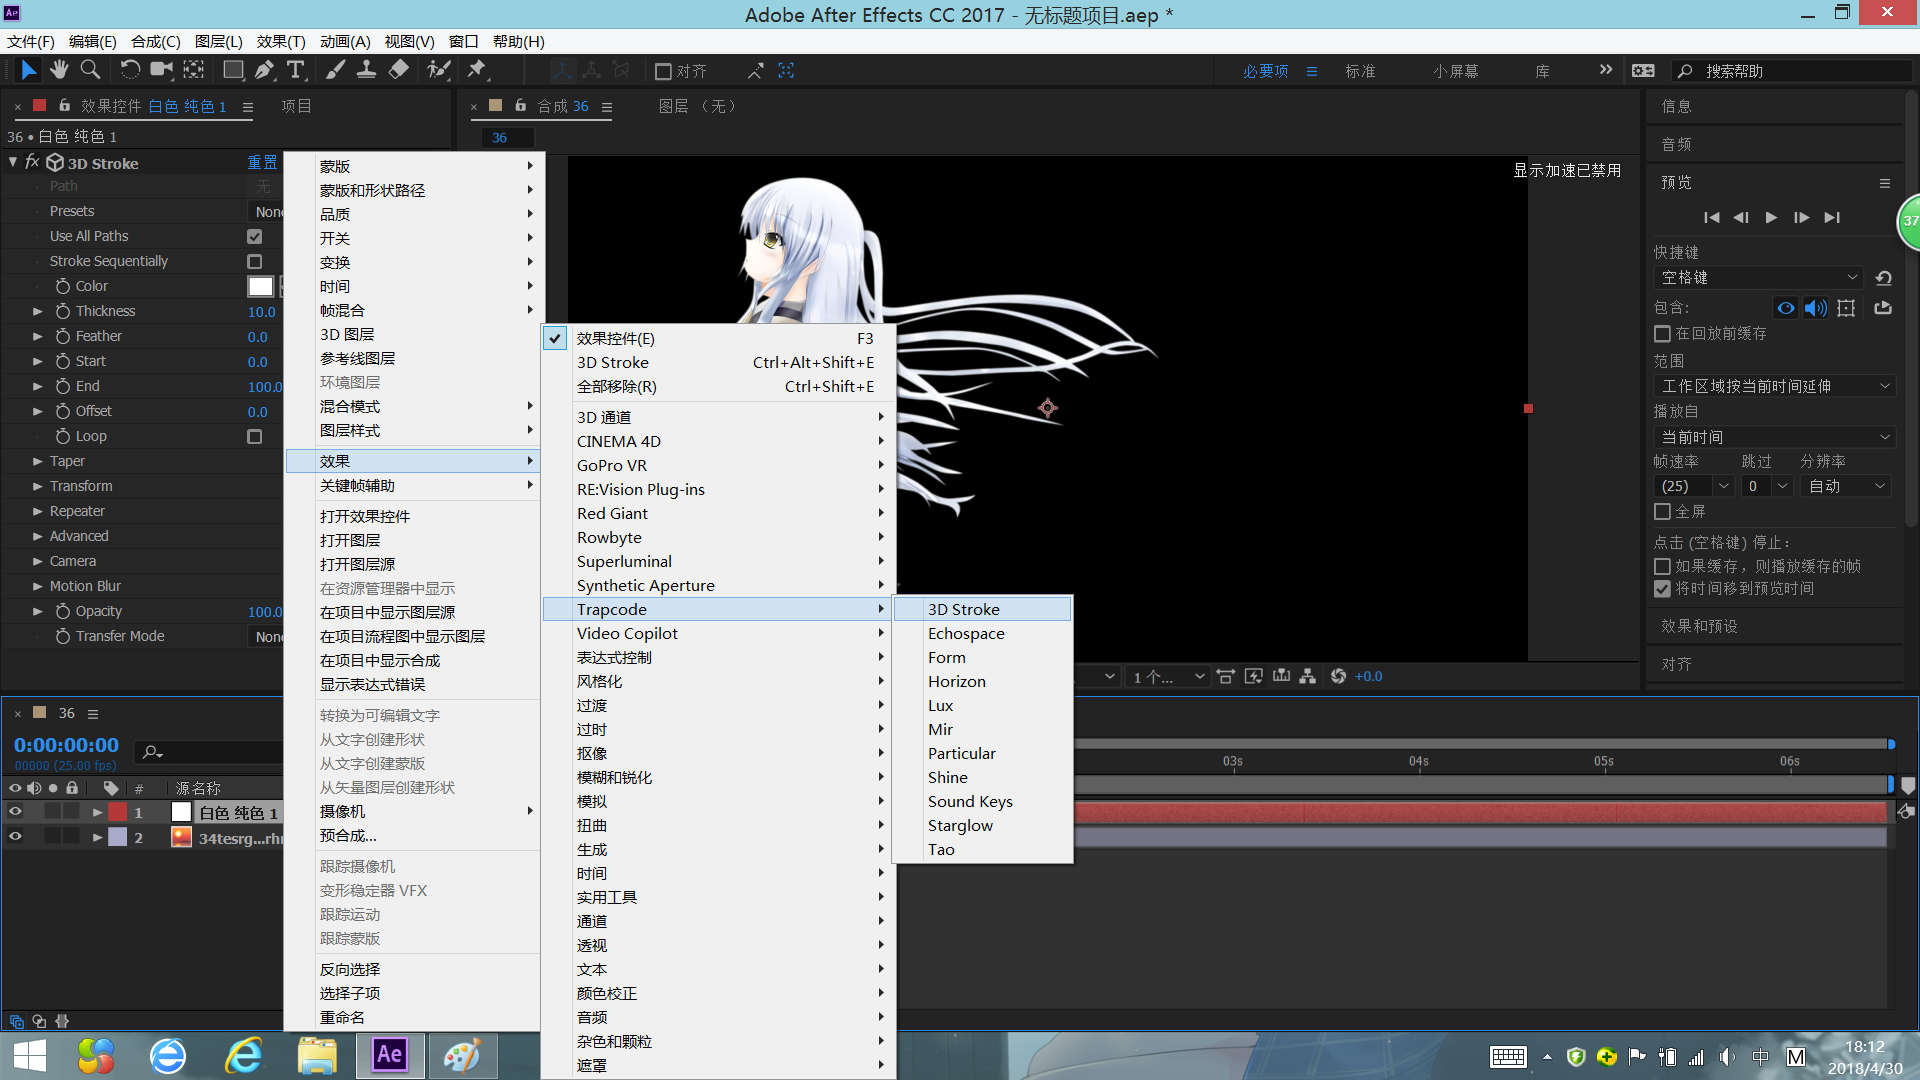Expand the Thickness property
Viewport: 1920px width, 1080px height.
click(38, 312)
